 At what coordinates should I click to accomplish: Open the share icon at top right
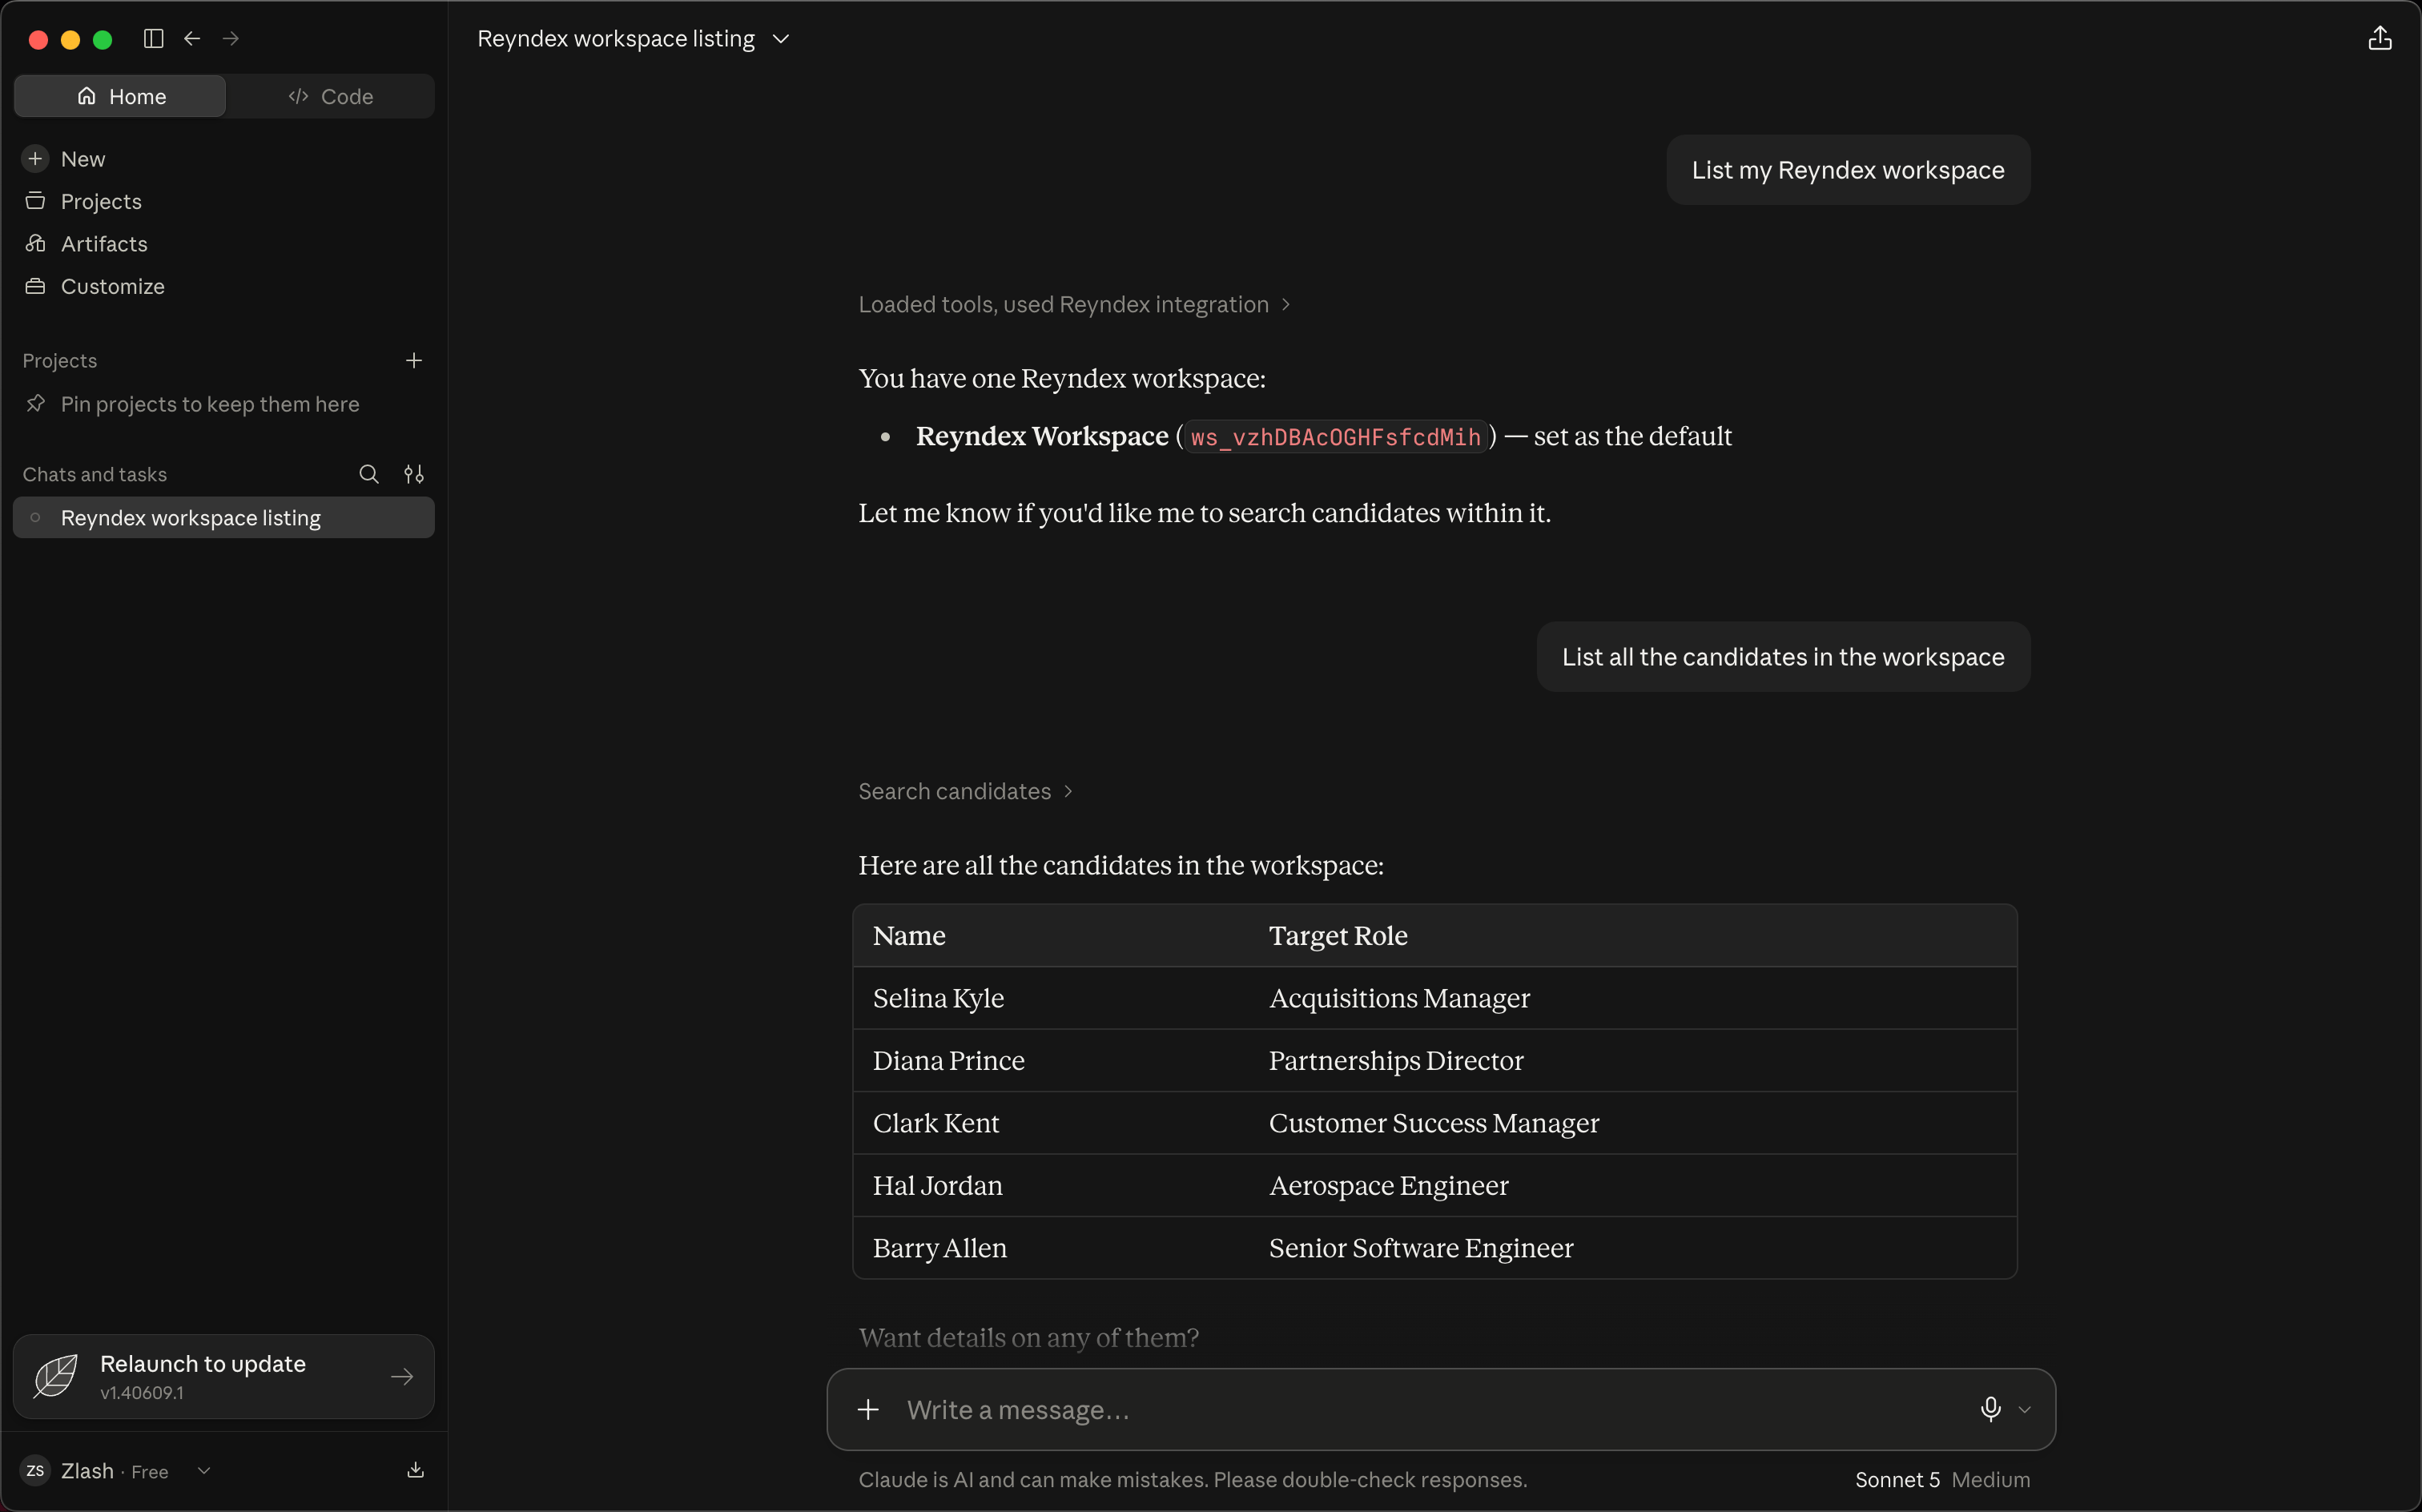click(x=2379, y=38)
